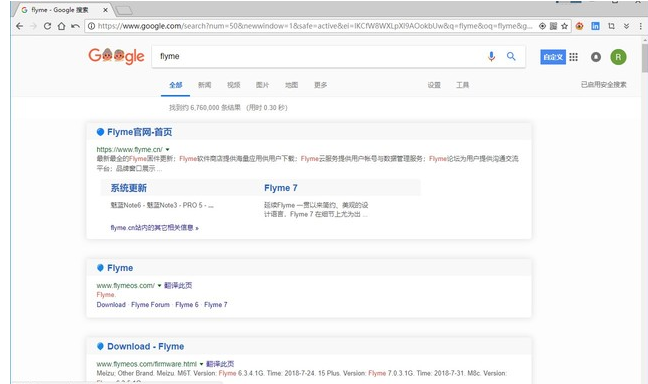Click the Google doodle logo
The width and height of the screenshot is (648, 384).
click(116, 56)
